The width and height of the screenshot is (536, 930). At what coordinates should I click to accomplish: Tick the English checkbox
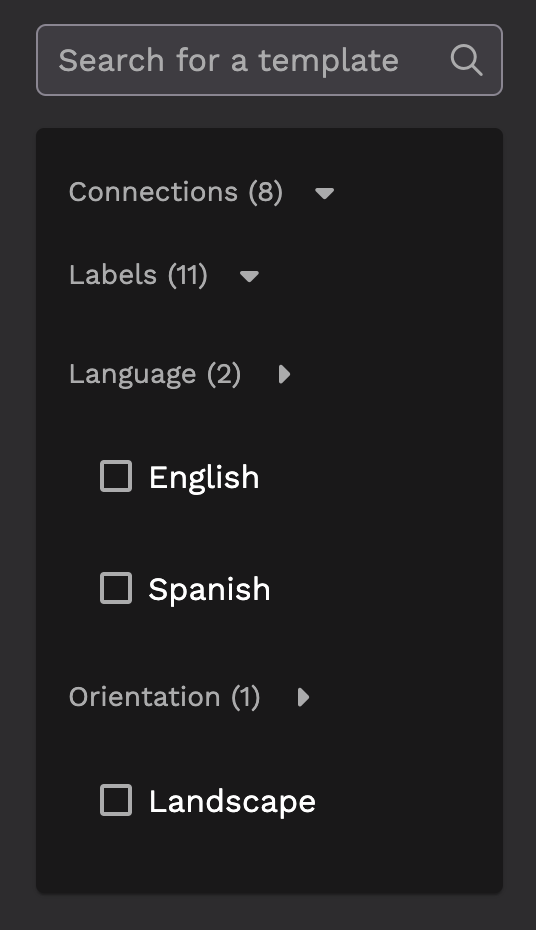(x=116, y=476)
